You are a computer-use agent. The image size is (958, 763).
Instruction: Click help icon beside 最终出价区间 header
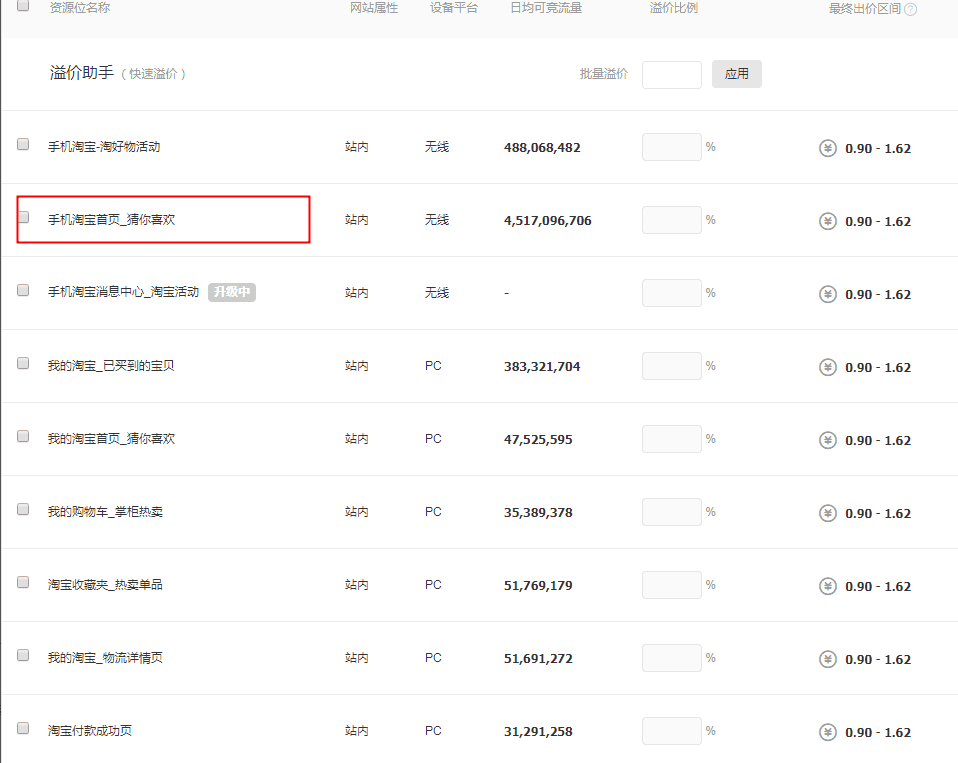911,10
